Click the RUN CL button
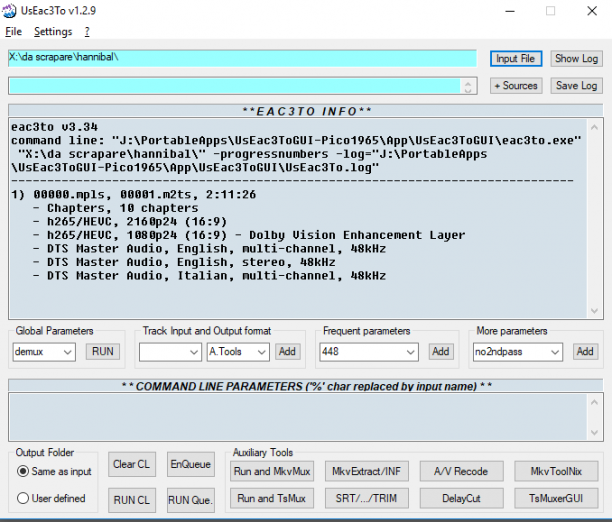The width and height of the screenshot is (612, 522). (x=132, y=500)
